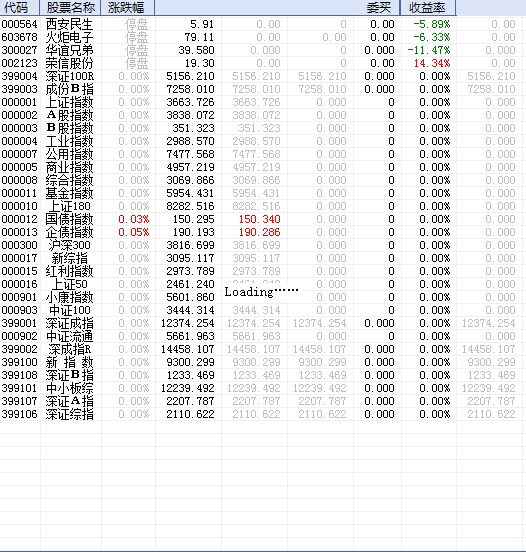The image size is (526, 552).
Task: Click the -5.89% yield value
Action: pos(431,24)
